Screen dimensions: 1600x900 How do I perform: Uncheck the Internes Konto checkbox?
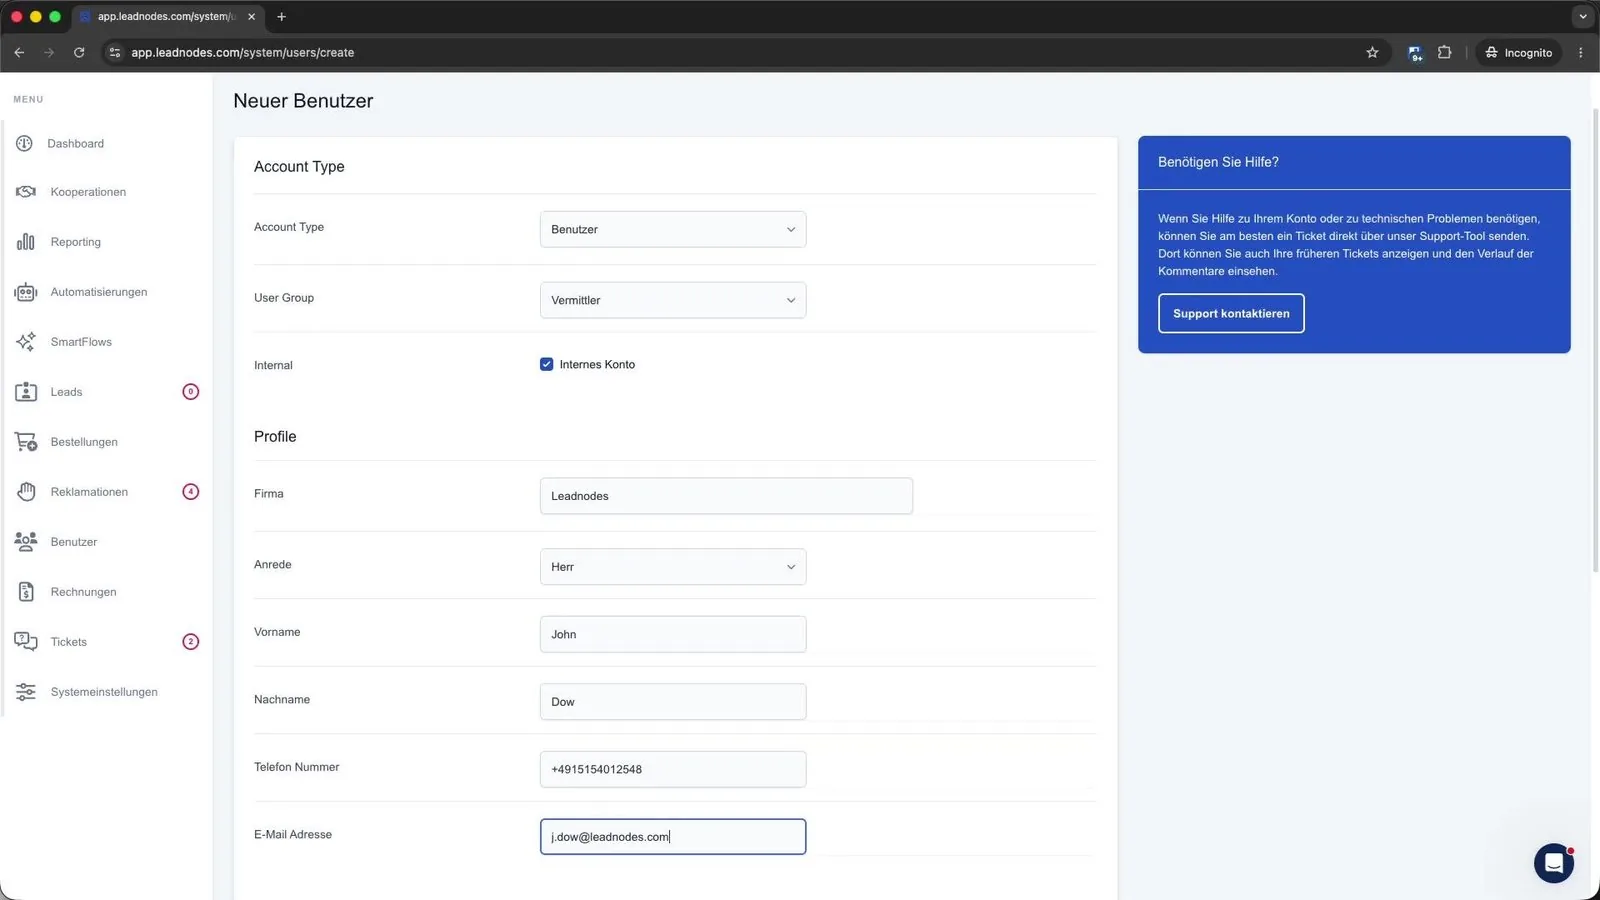546,364
